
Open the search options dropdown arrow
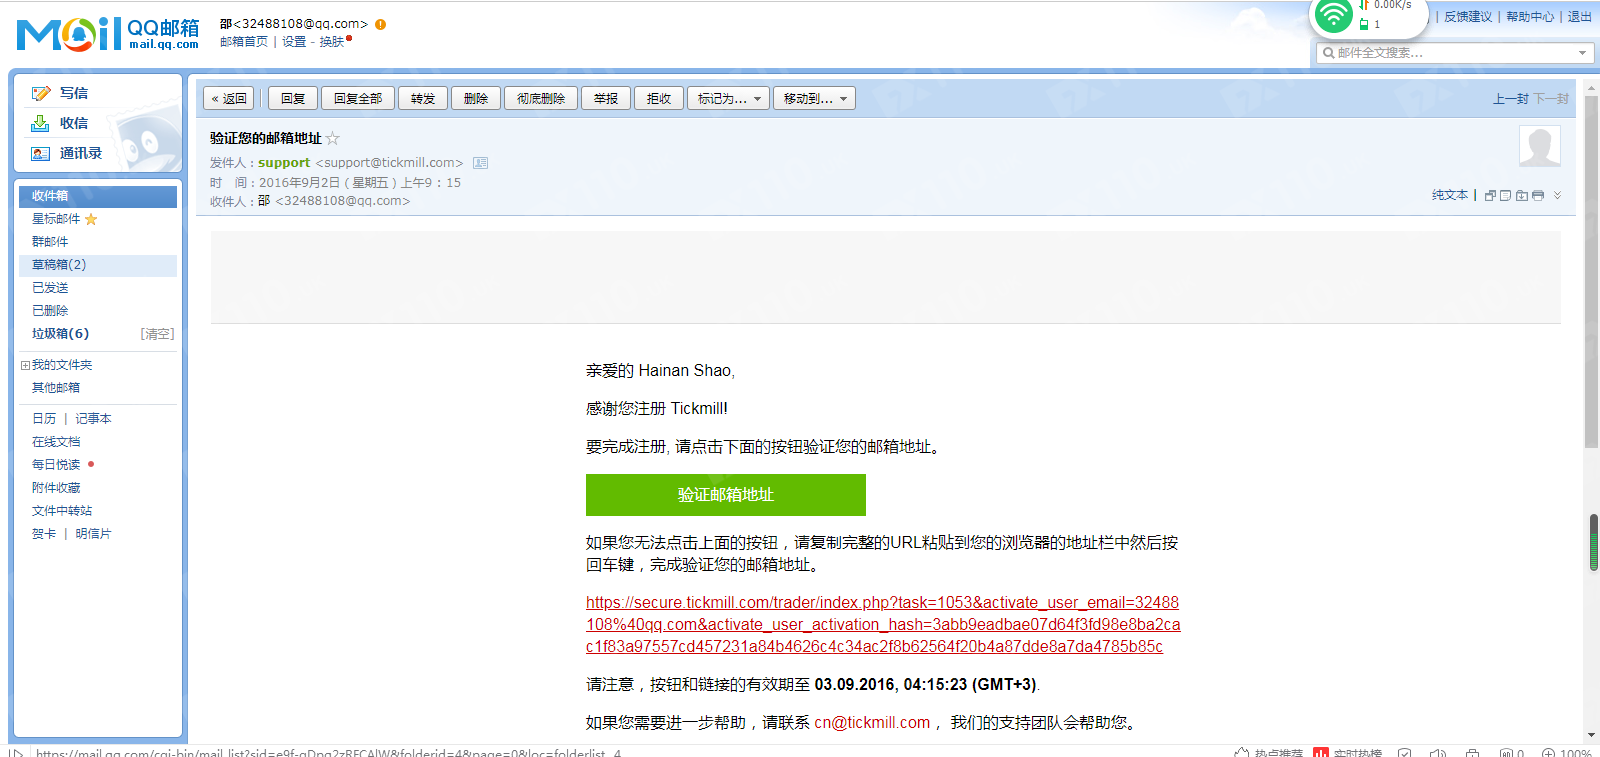[x=1582, y=53]
